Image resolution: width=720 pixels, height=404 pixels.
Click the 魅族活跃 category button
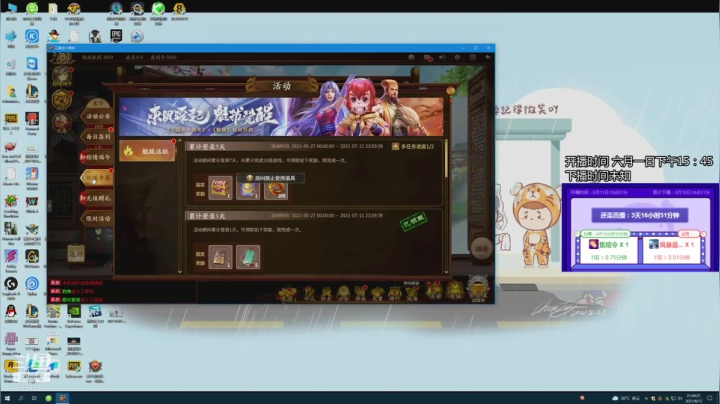[x=147, y=151]
